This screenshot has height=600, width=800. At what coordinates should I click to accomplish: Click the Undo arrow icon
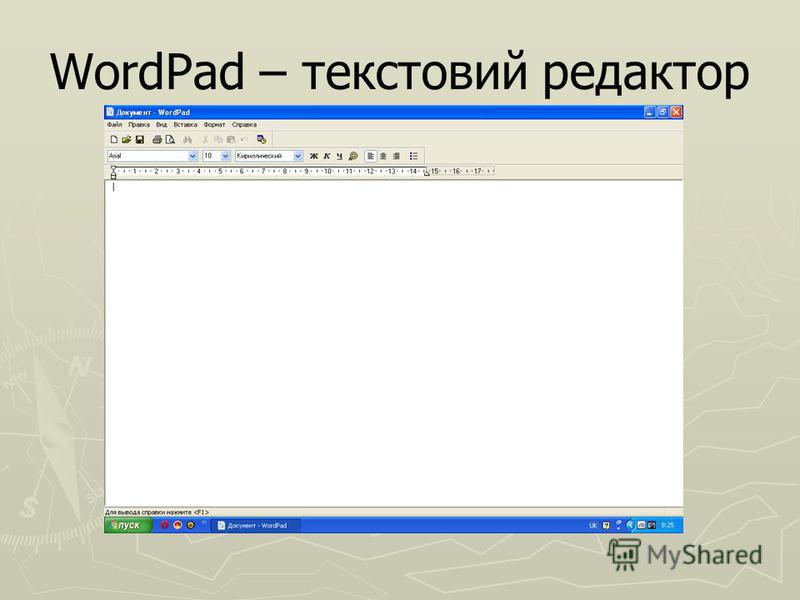point(244,139)
